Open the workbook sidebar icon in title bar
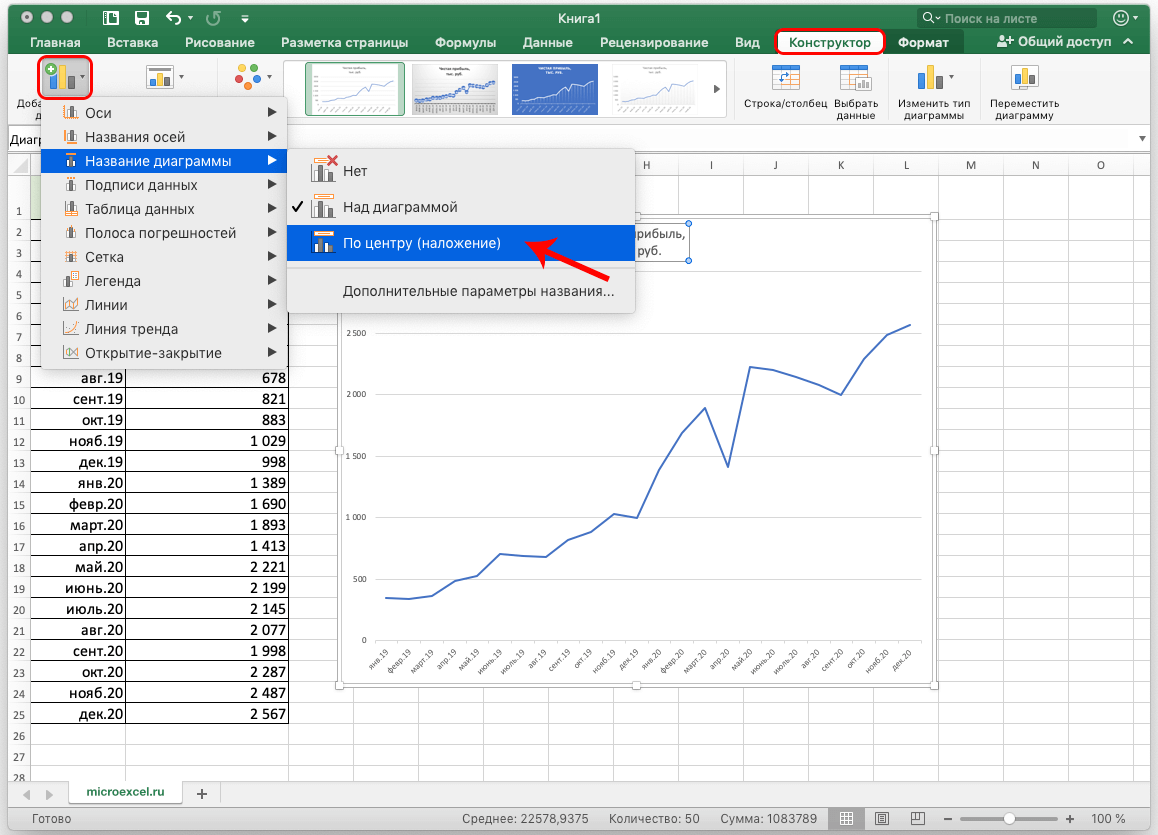1158x835 pixels. (x=111, y=18)
